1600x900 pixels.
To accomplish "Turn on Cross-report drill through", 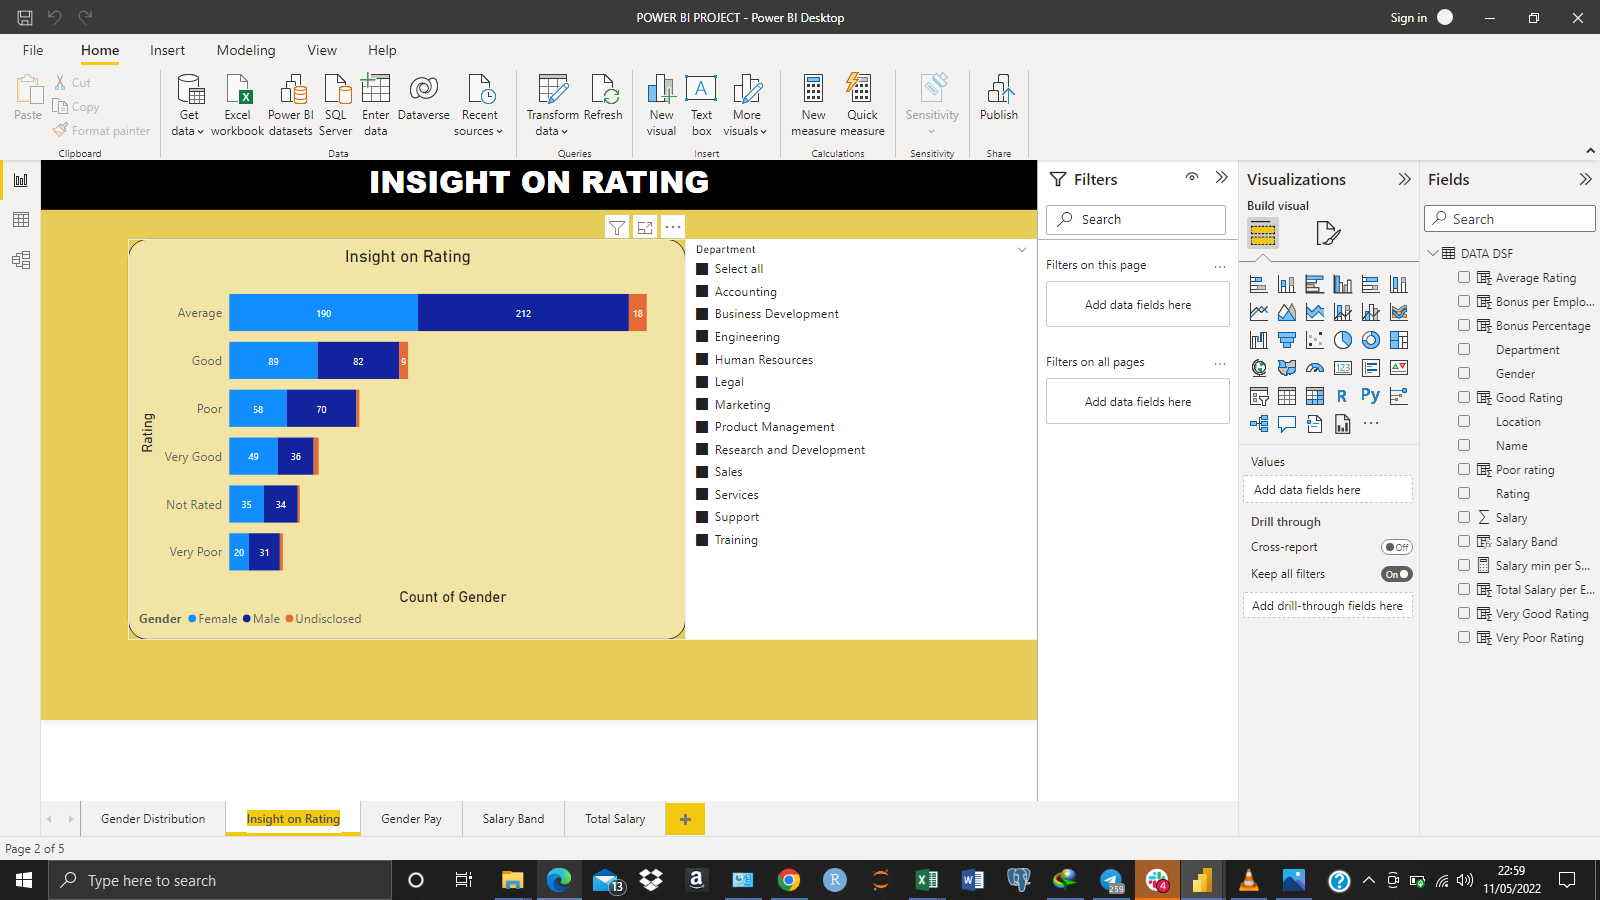I will click(x=1397, y=547).
